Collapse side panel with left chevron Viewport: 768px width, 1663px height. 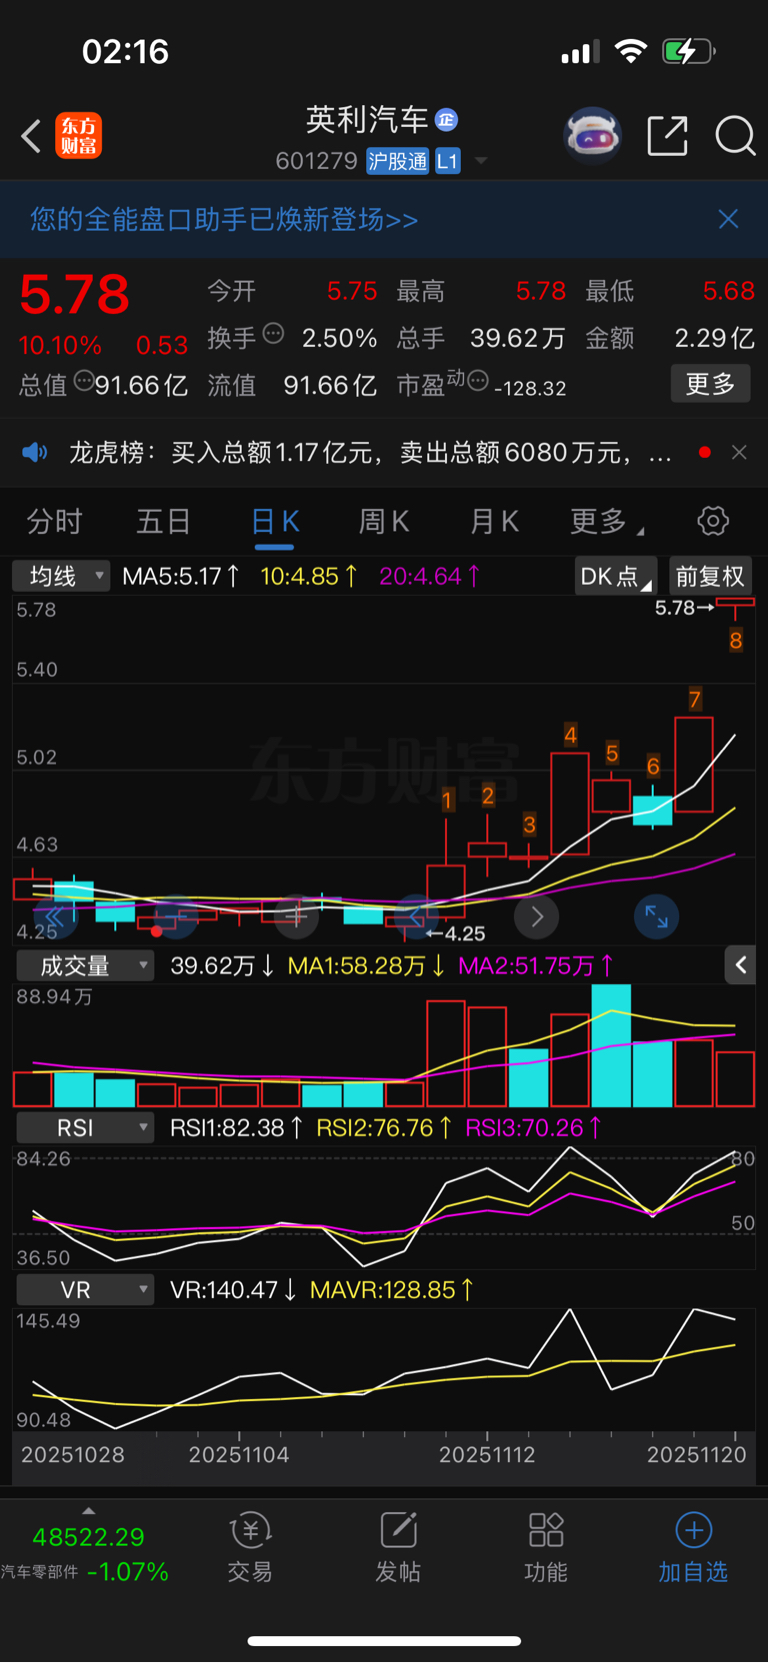tap(740, 965)
